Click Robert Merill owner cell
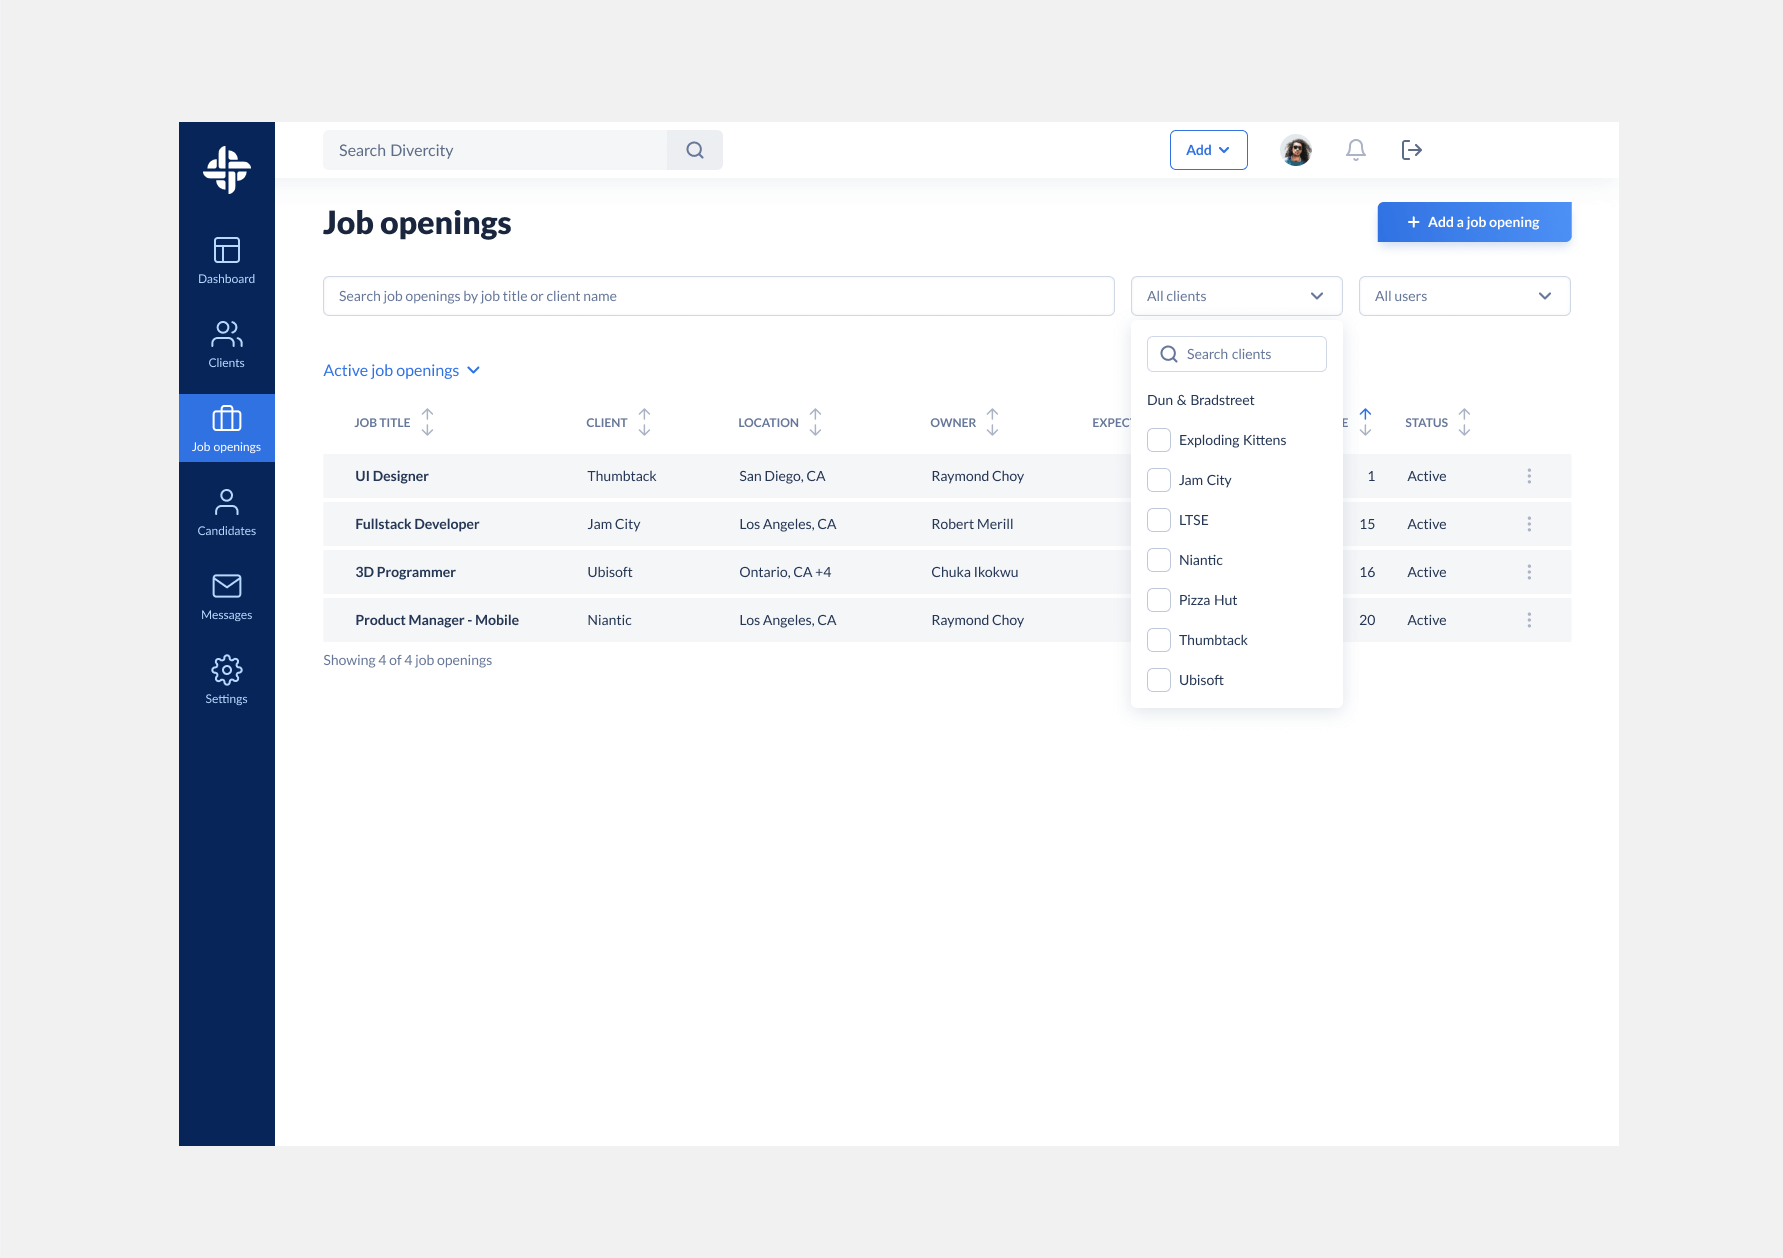 pyautogui.click(x=972, y=524)
